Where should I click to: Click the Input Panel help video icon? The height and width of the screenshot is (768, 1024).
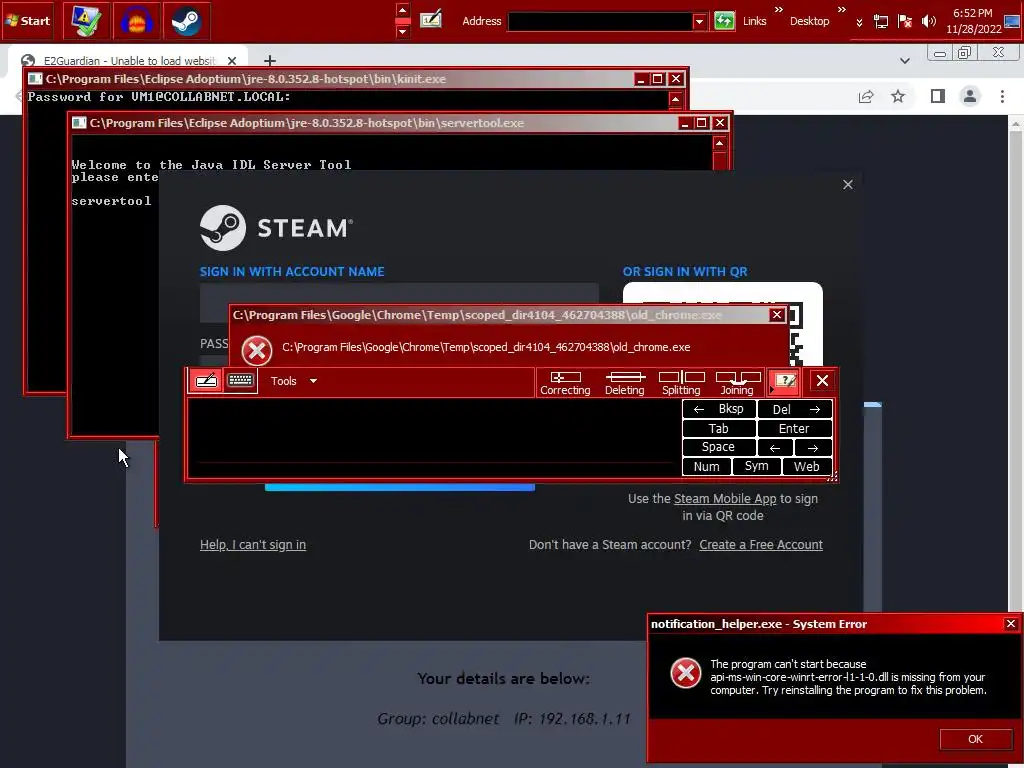point(784,381)
